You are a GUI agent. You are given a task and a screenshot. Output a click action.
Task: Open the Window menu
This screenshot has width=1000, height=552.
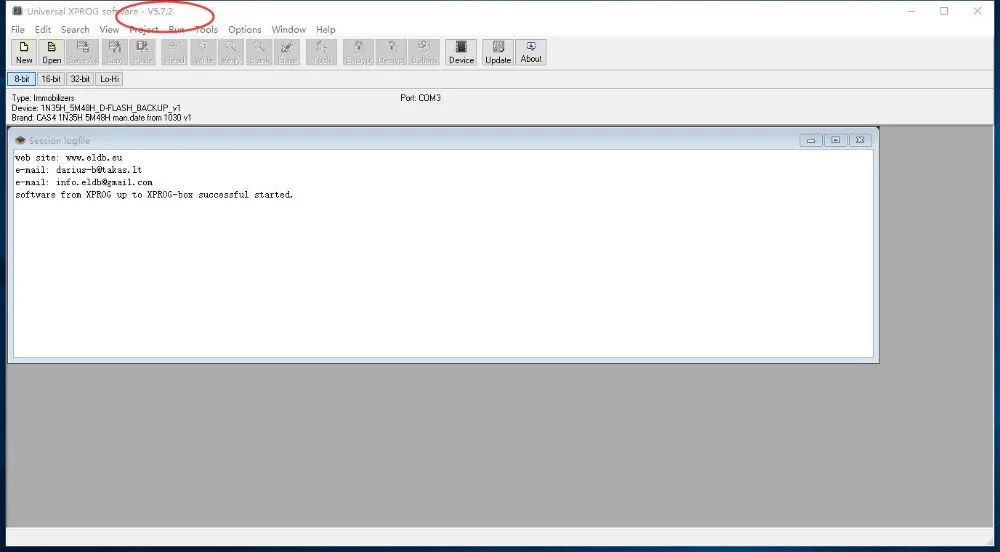[289, 29]
